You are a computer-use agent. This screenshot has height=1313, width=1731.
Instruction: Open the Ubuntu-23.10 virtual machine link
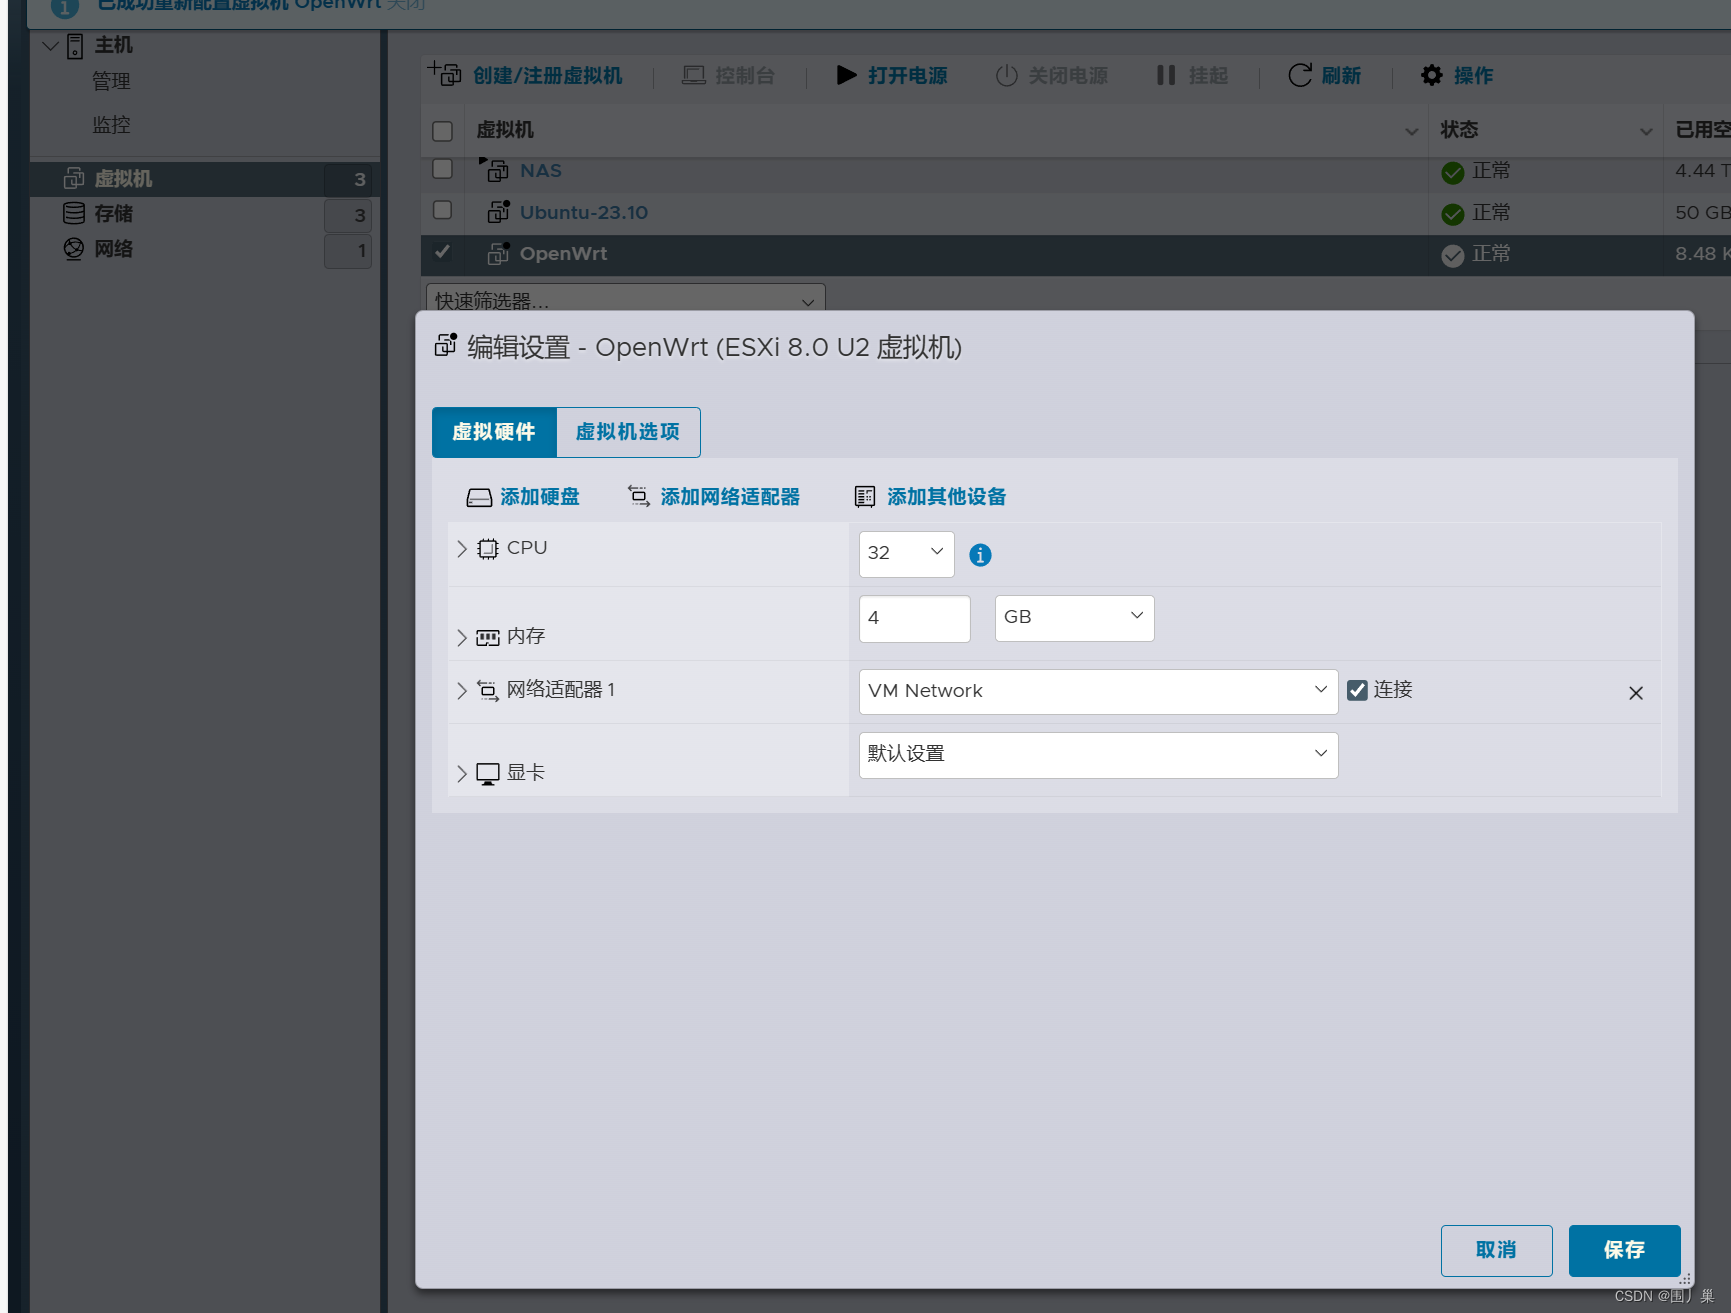583,212
